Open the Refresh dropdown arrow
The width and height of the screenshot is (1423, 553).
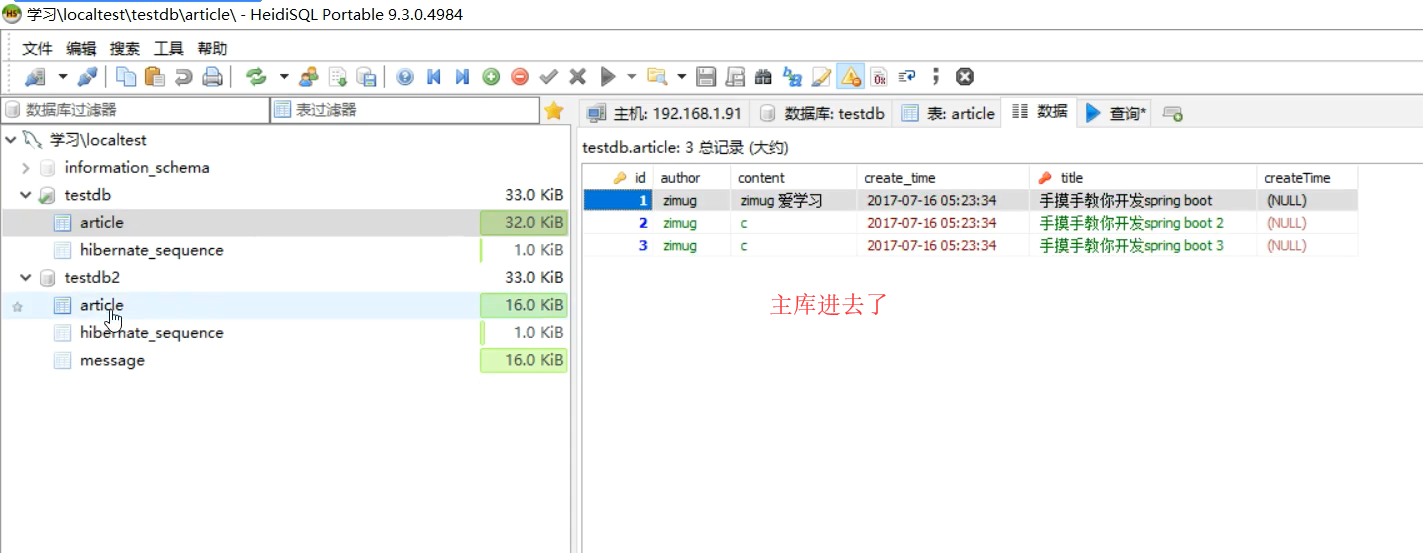click(283, 76)
